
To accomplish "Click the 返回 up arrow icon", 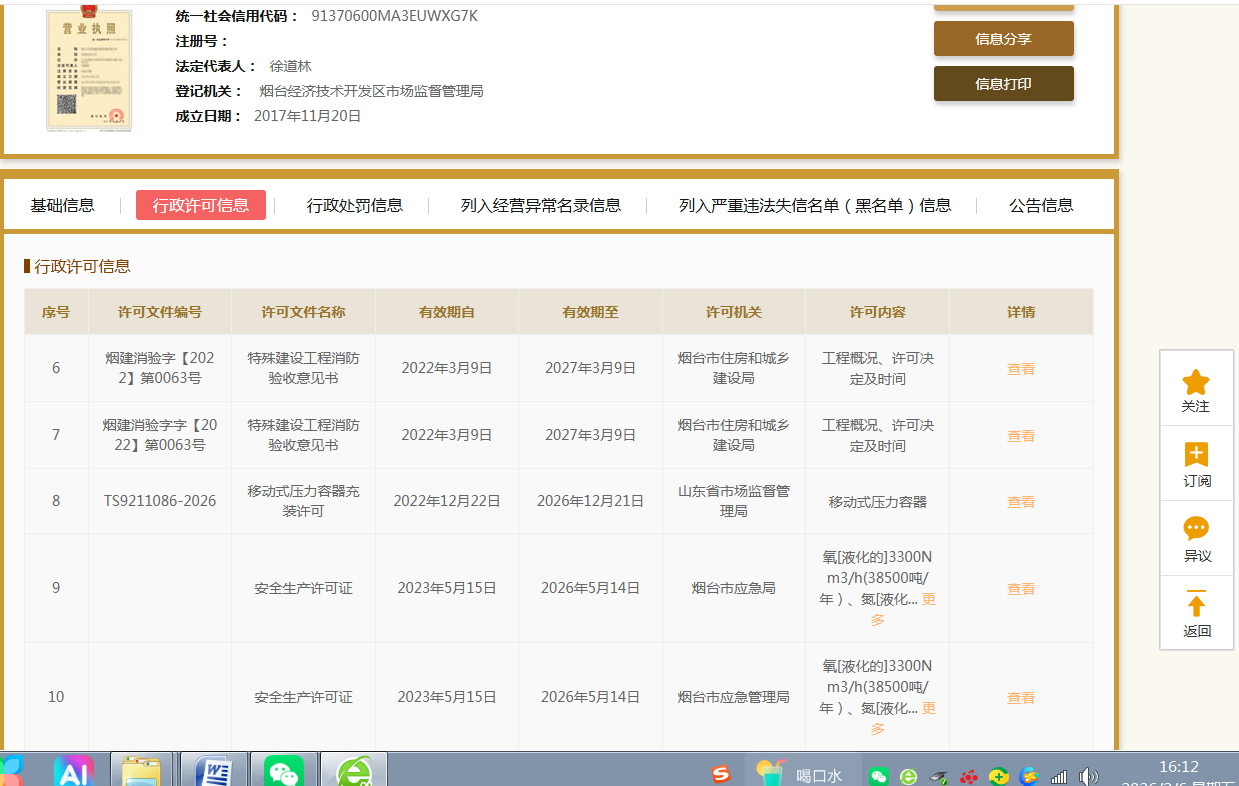I will 1196,604.
